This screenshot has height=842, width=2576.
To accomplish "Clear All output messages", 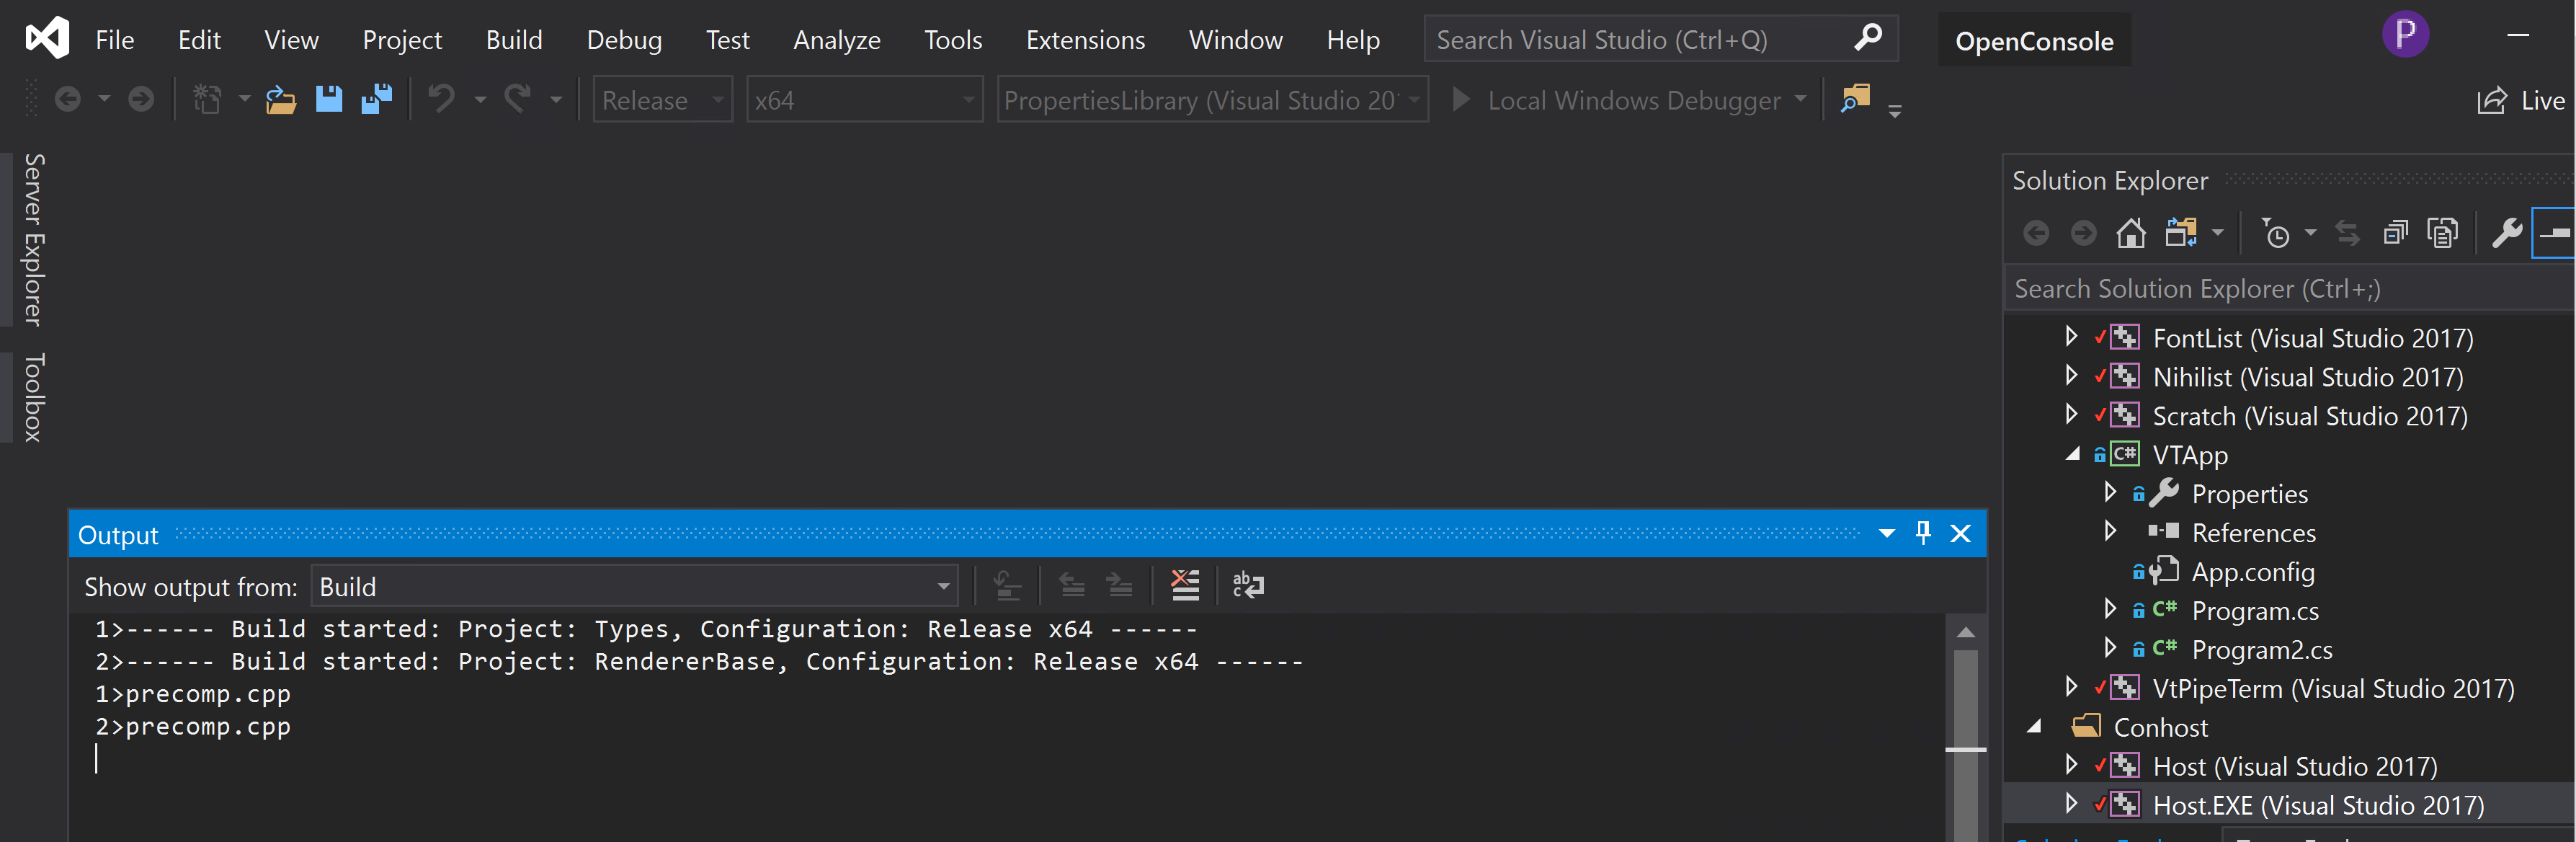I will 1185,586.
